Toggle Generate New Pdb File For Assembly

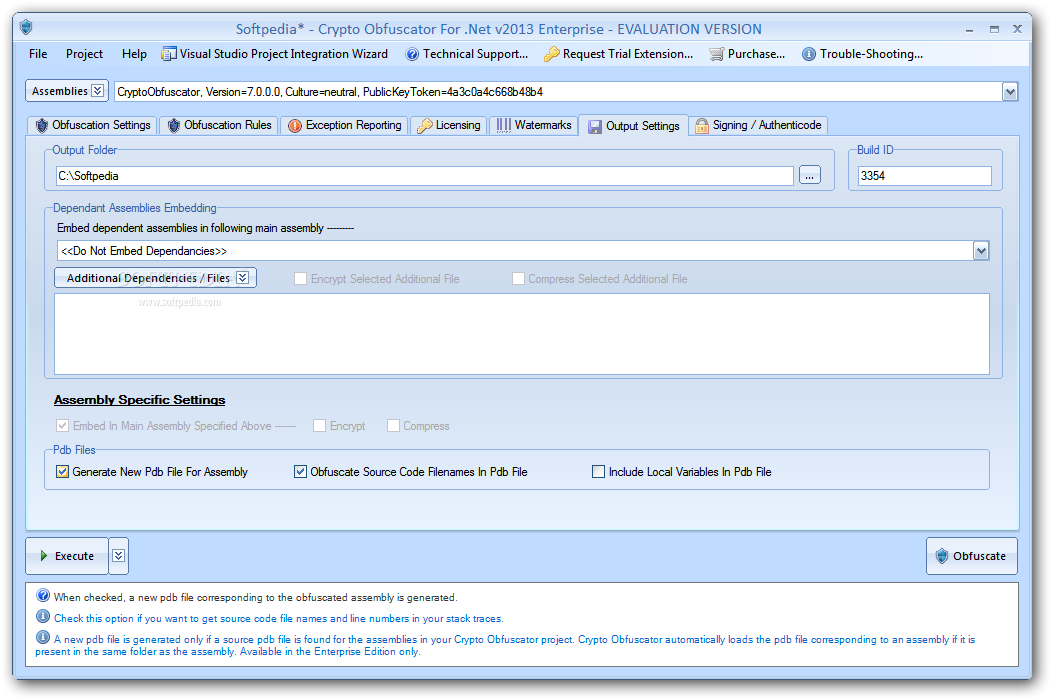click(62, 472)
